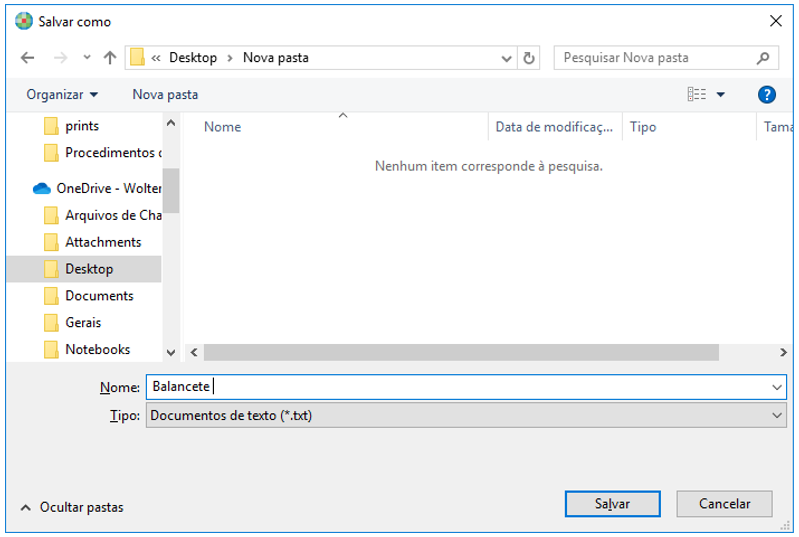
Task: Open the address bar history dropdown
Action: [506, 58]
